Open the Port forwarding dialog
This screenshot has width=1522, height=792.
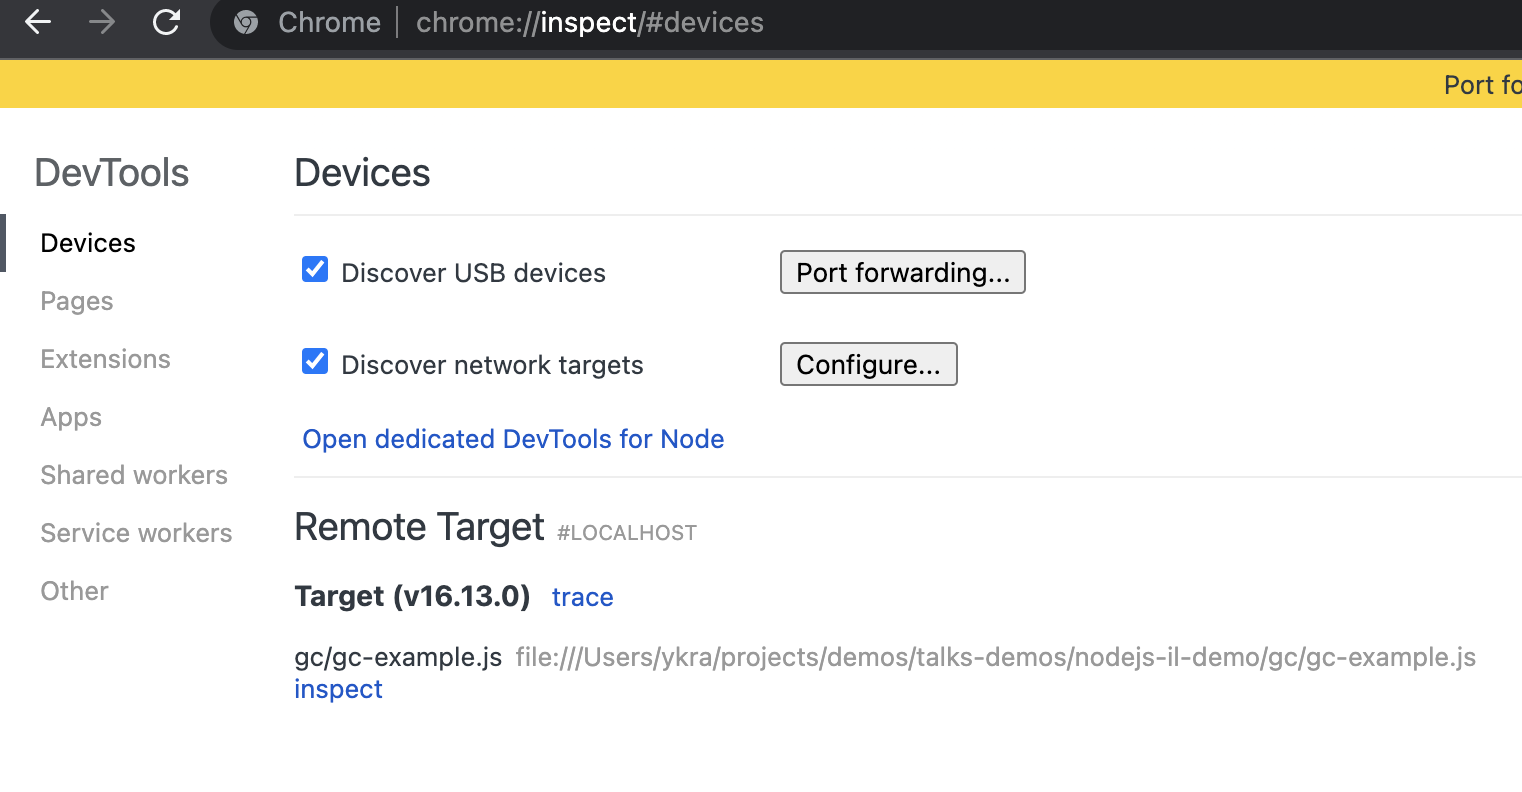click(x=902, y=272)
